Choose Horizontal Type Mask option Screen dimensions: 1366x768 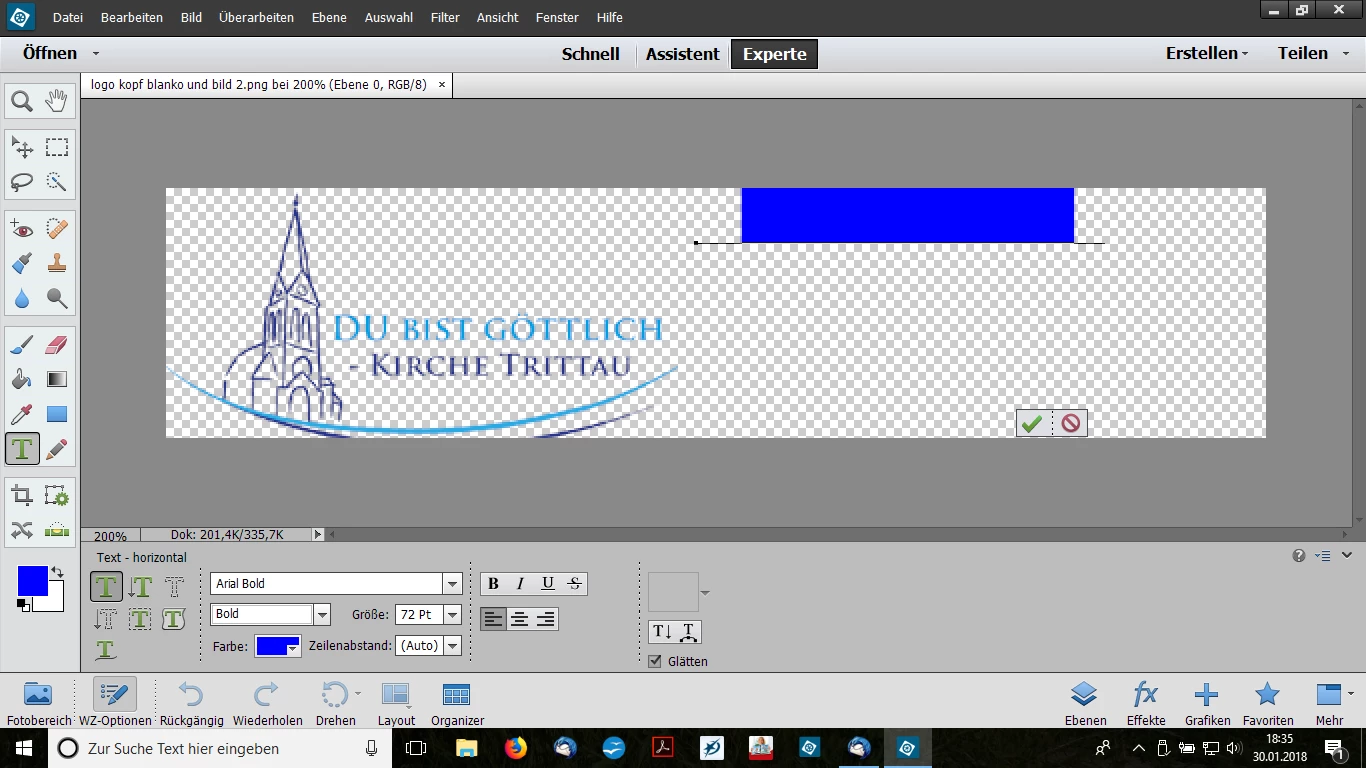pyautogui.click(x=174, y=587)
